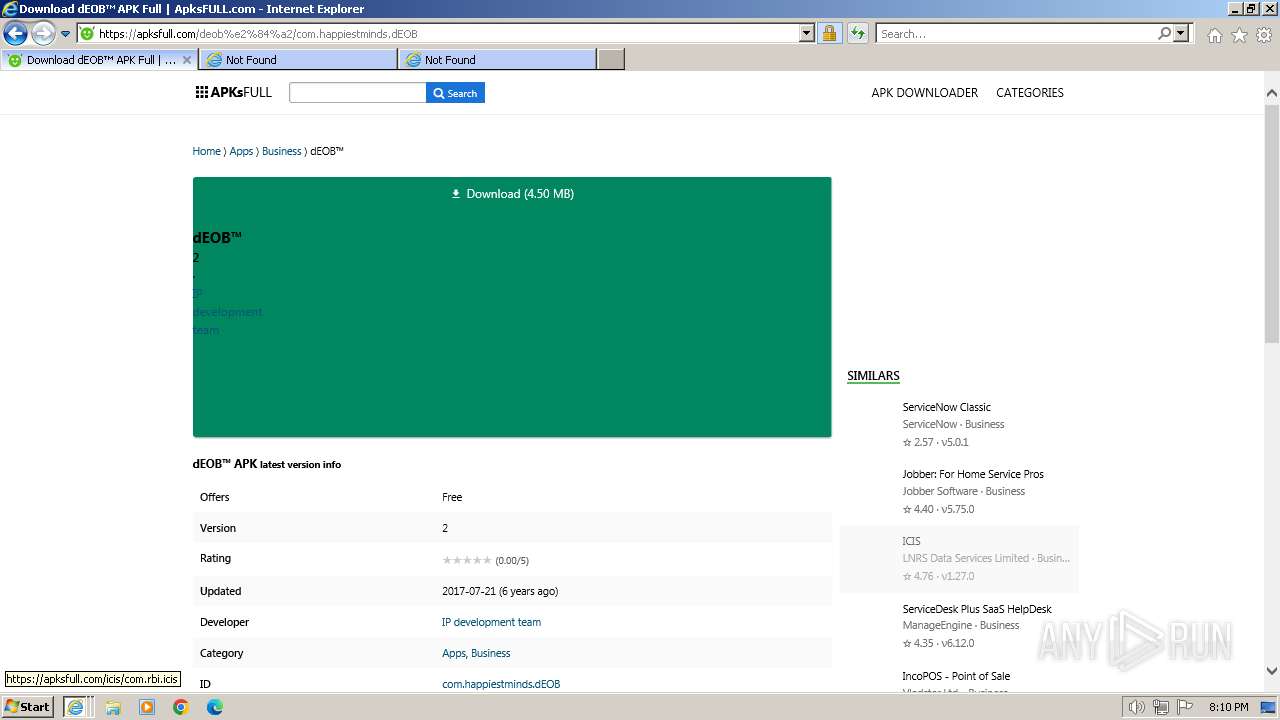Open a new tab button
1280x720 pixels.
click(x=611, y=60)
